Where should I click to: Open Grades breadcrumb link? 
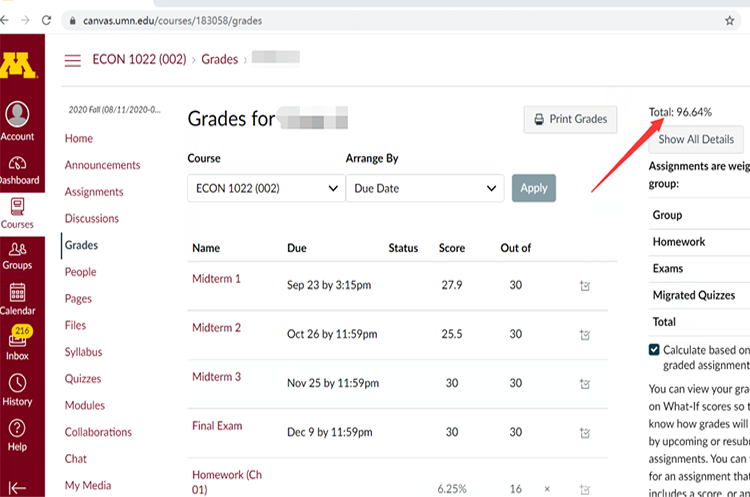point(220,59)
